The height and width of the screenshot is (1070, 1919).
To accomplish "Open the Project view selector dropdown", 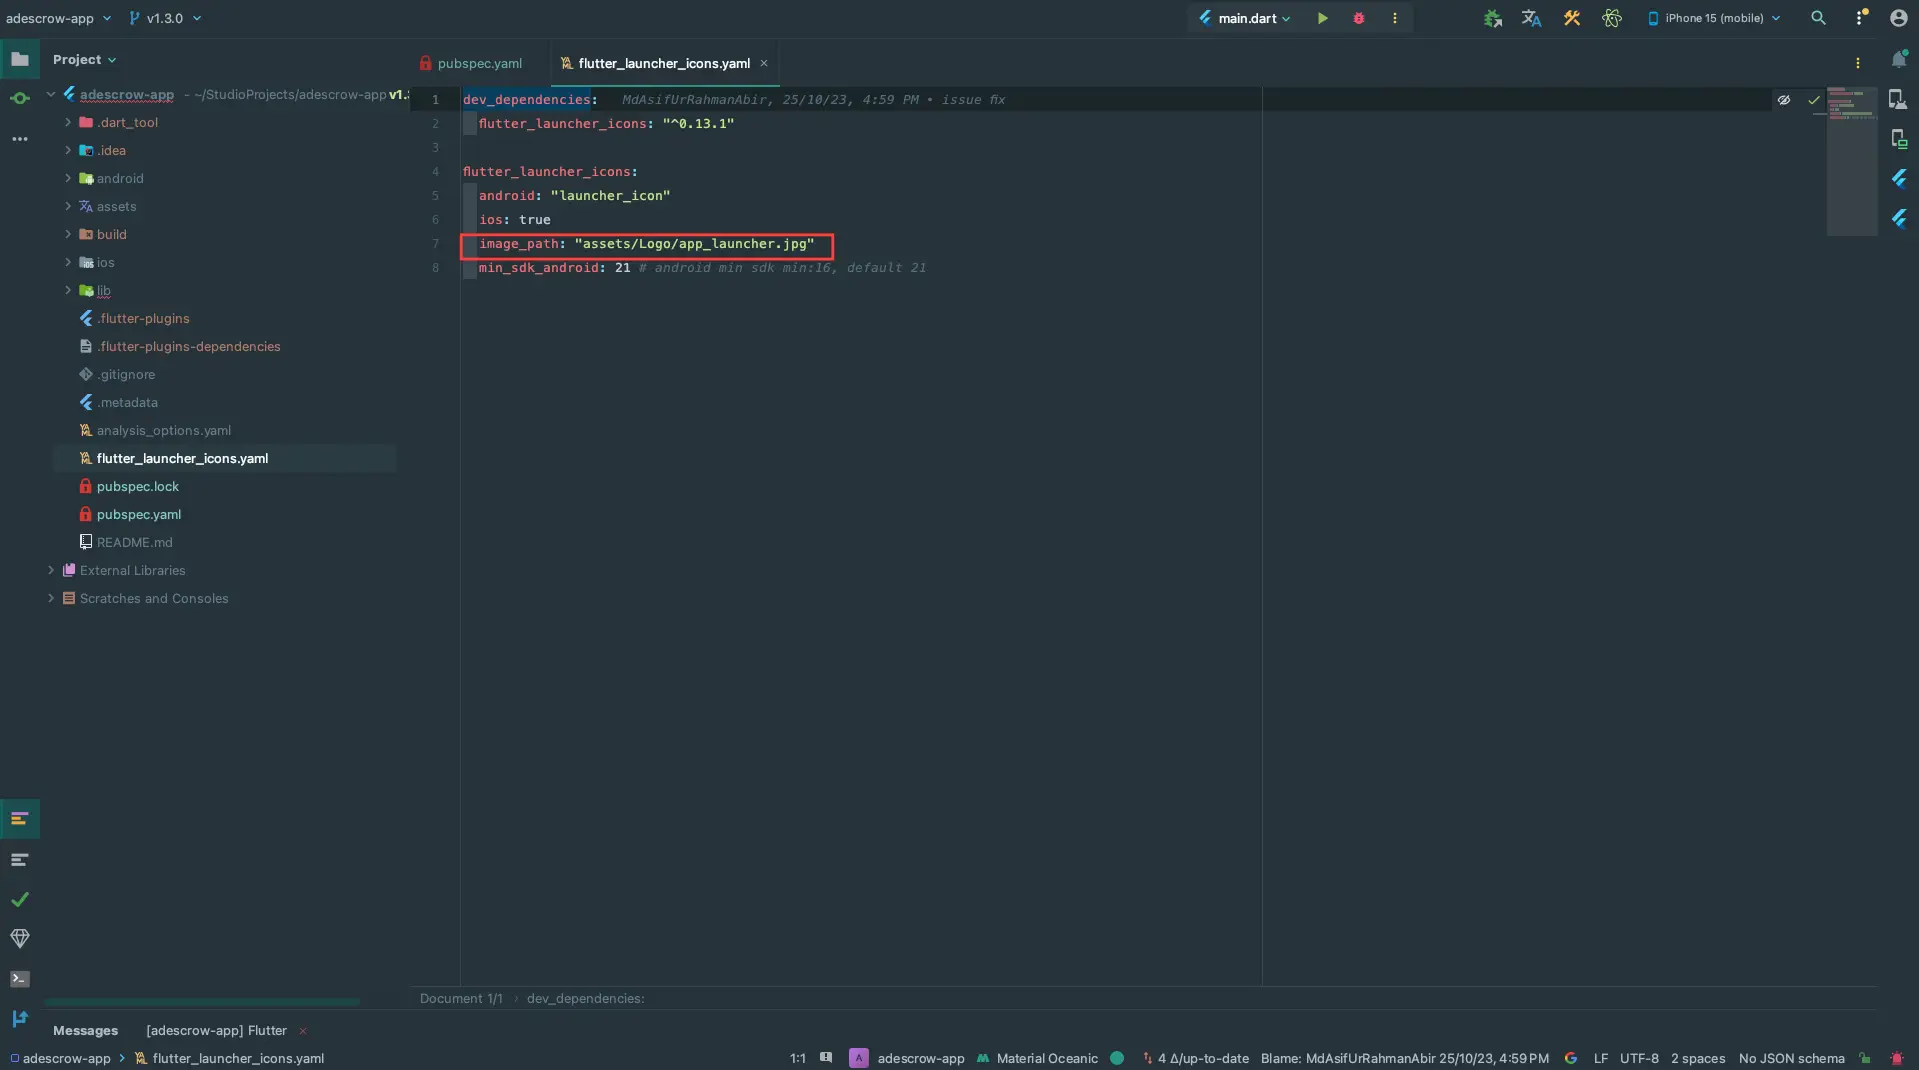I will point(84,60).
